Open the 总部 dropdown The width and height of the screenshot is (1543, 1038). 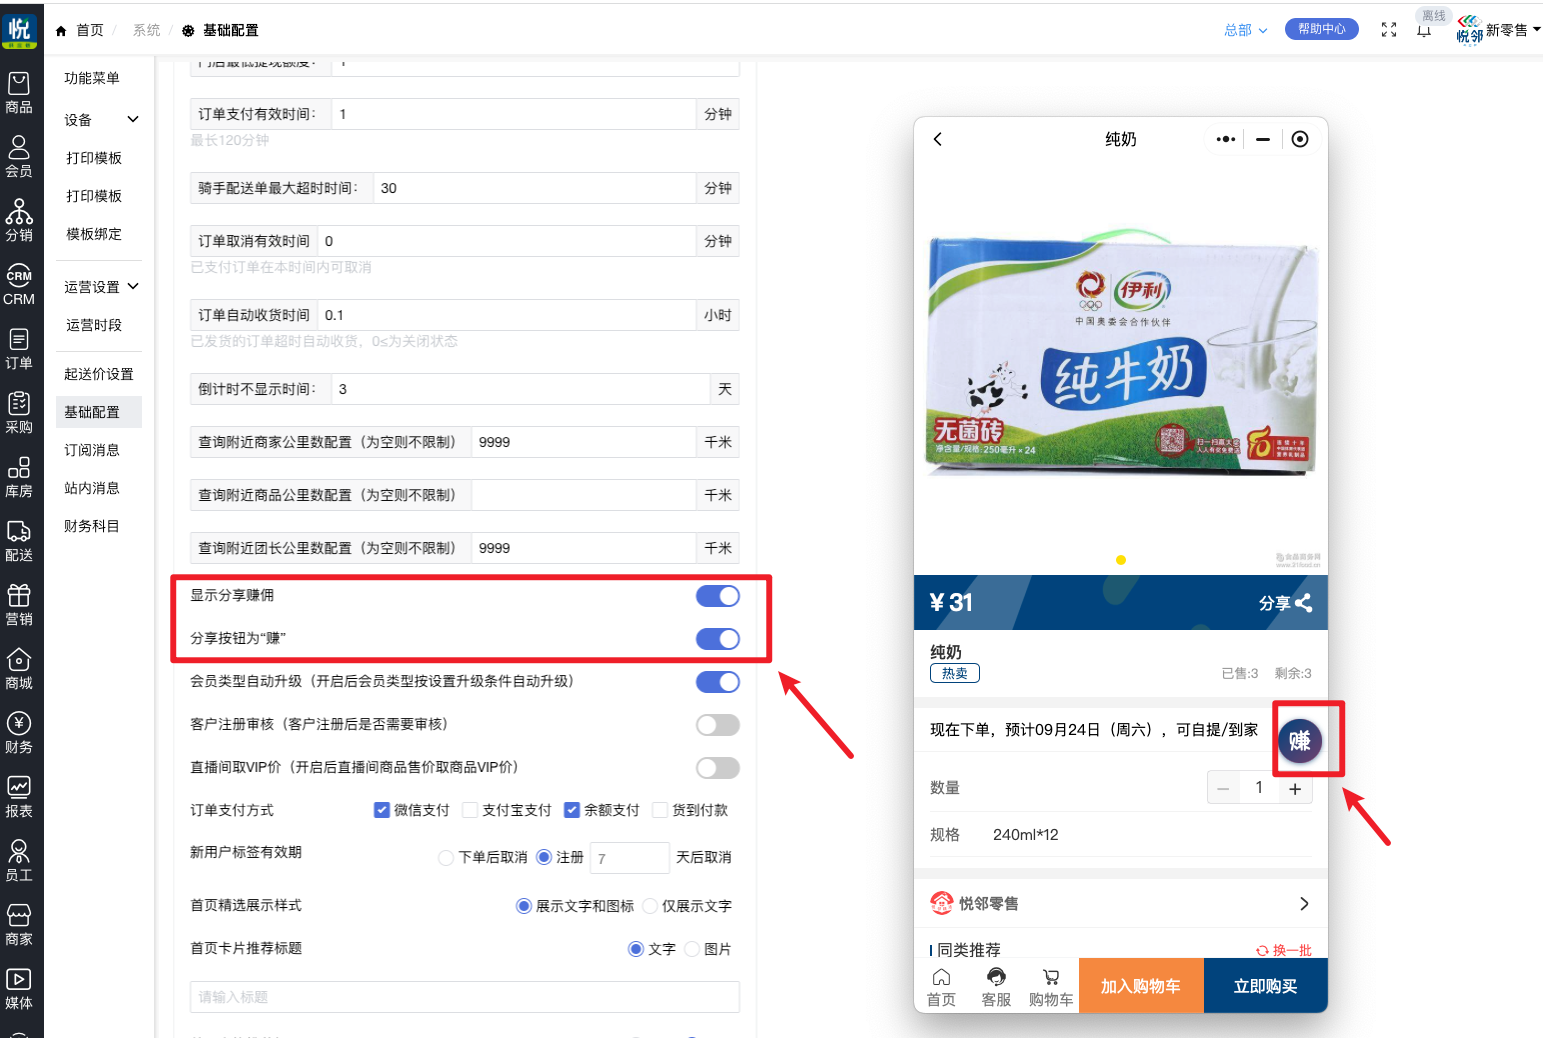click(x=1246, y=30)
